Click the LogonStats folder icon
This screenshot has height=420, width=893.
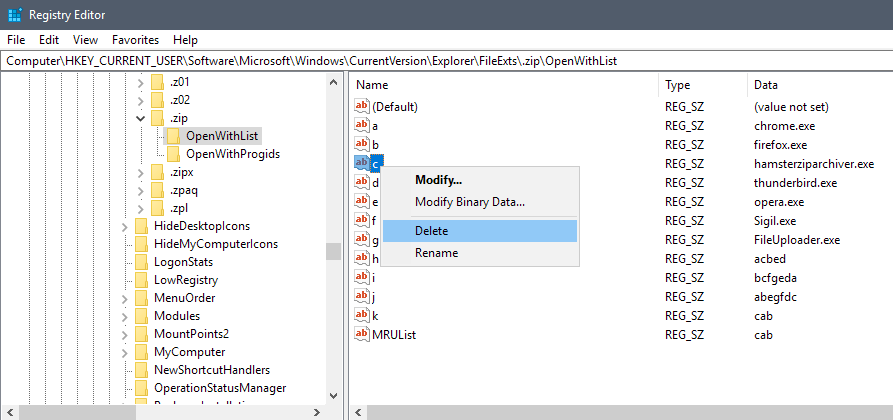click(141, 262)
